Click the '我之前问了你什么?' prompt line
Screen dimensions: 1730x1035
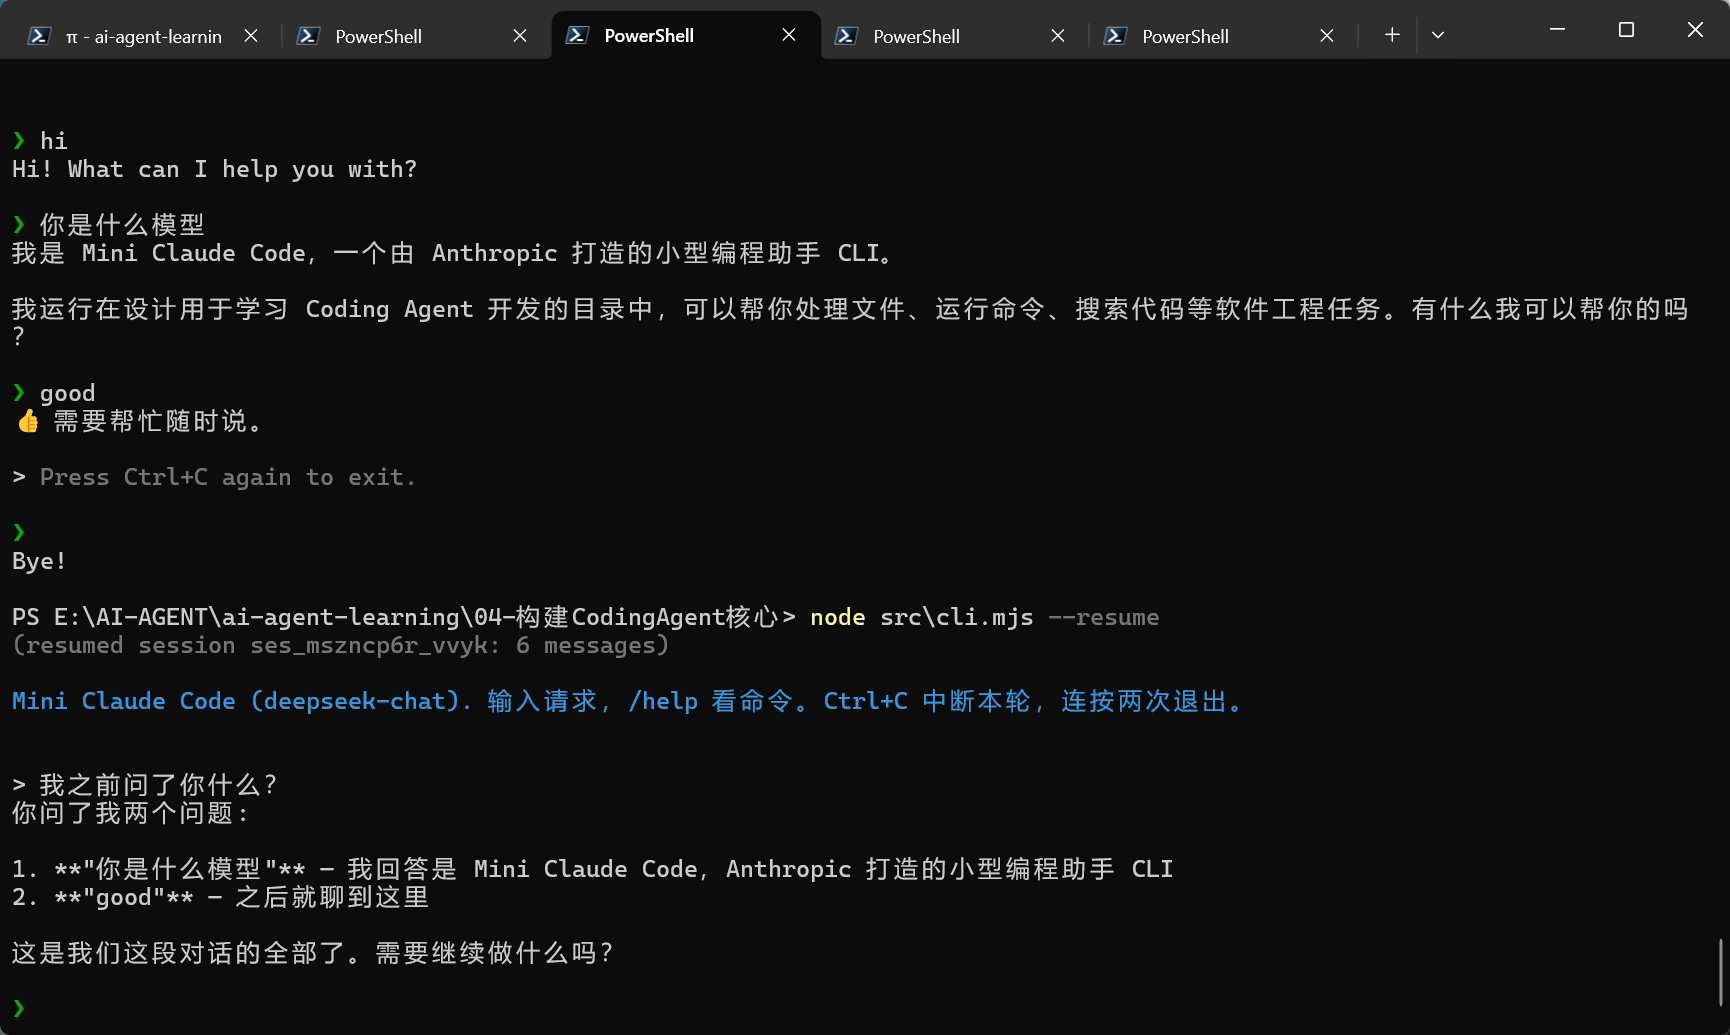[145, 785]
